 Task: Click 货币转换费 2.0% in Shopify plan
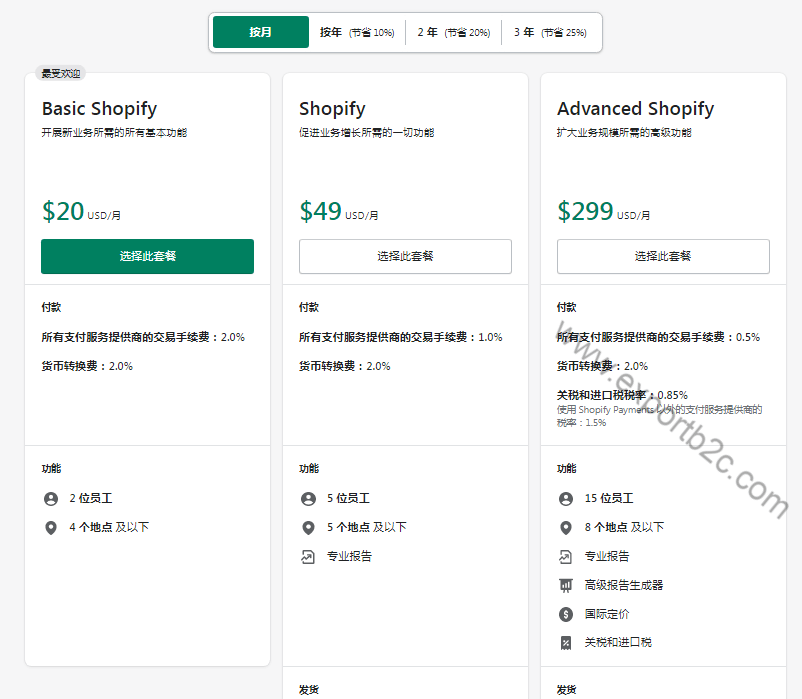(x=345, y=366)
